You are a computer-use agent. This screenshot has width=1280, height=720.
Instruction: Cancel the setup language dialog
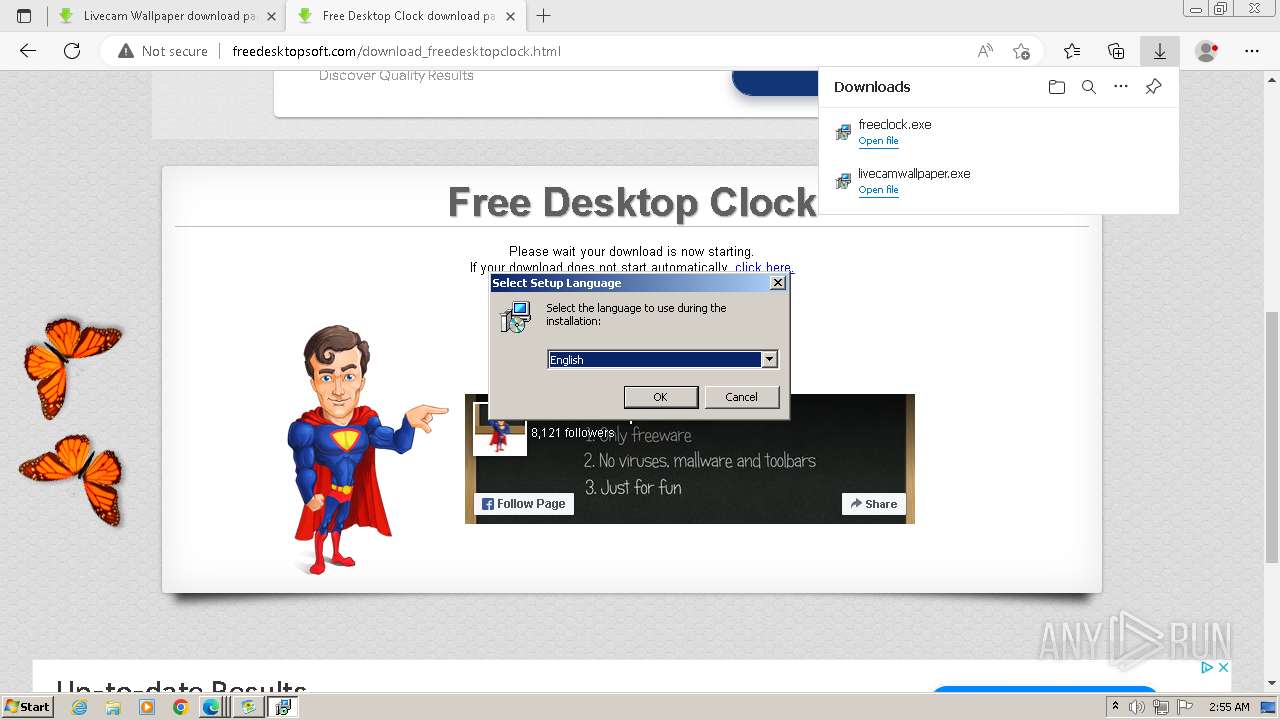(741, 397)
